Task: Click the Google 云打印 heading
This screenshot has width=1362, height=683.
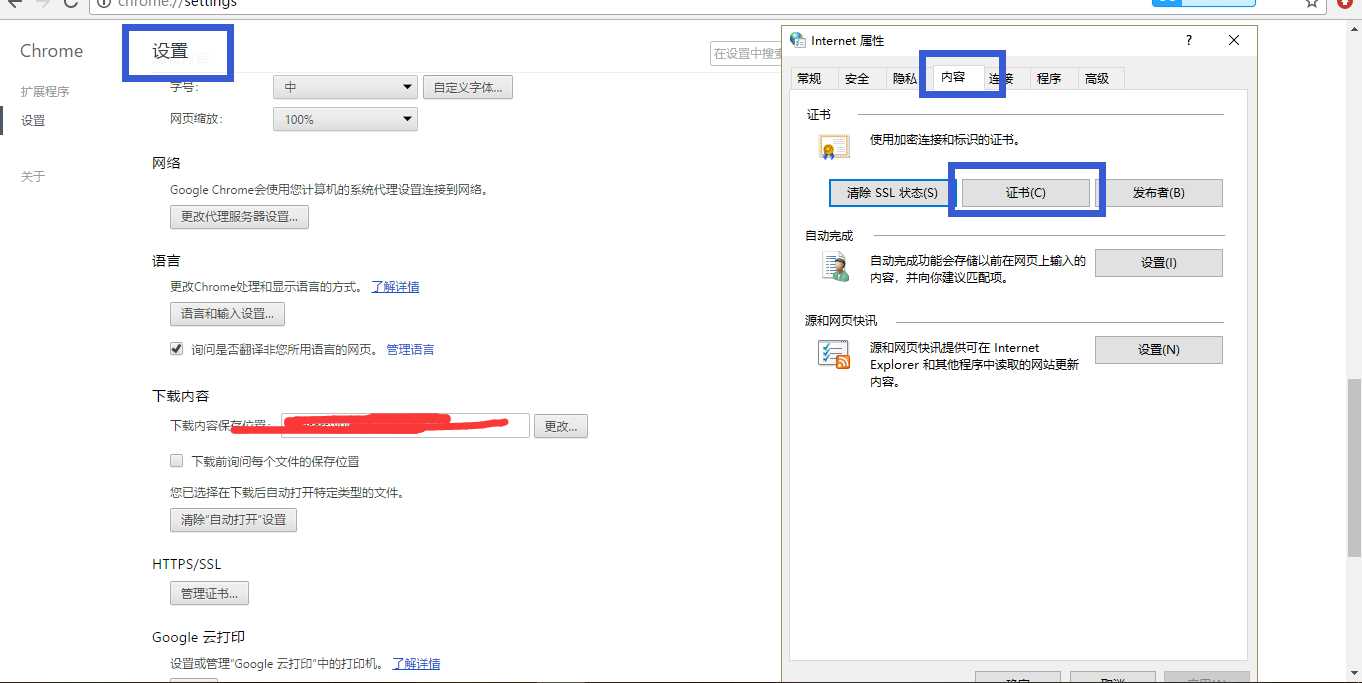Action: tap(199, 637)
